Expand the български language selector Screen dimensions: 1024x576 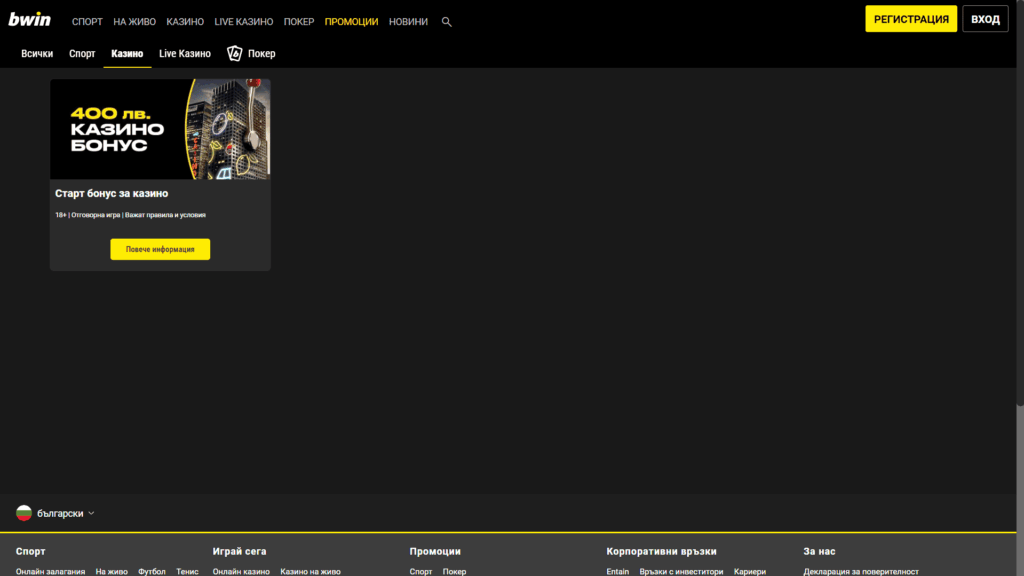[60, 512]
